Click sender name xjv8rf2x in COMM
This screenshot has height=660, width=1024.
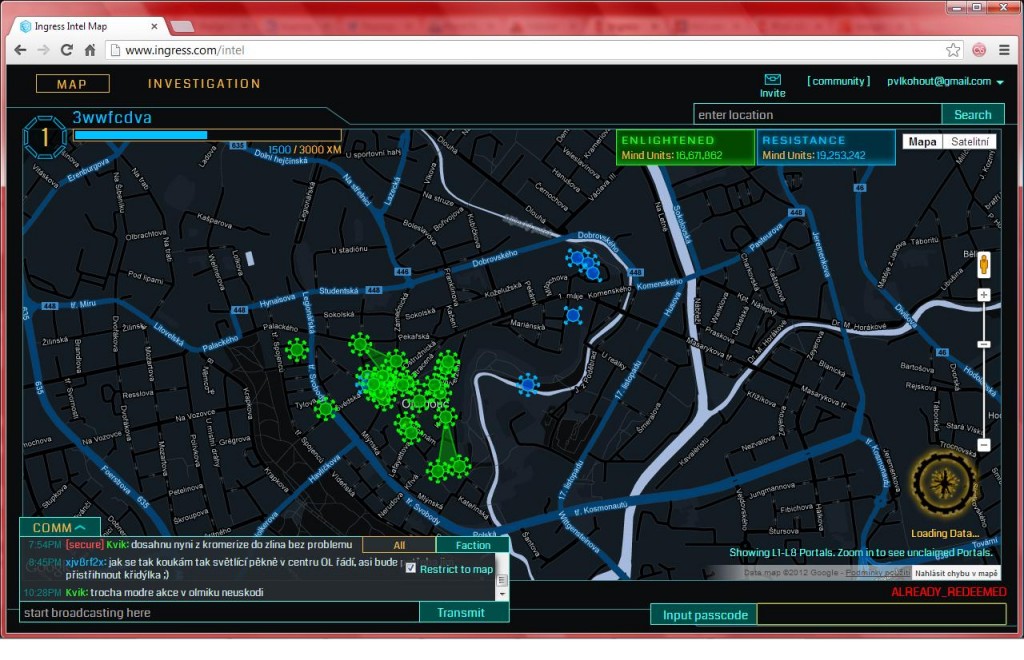[x=85, y=562]
